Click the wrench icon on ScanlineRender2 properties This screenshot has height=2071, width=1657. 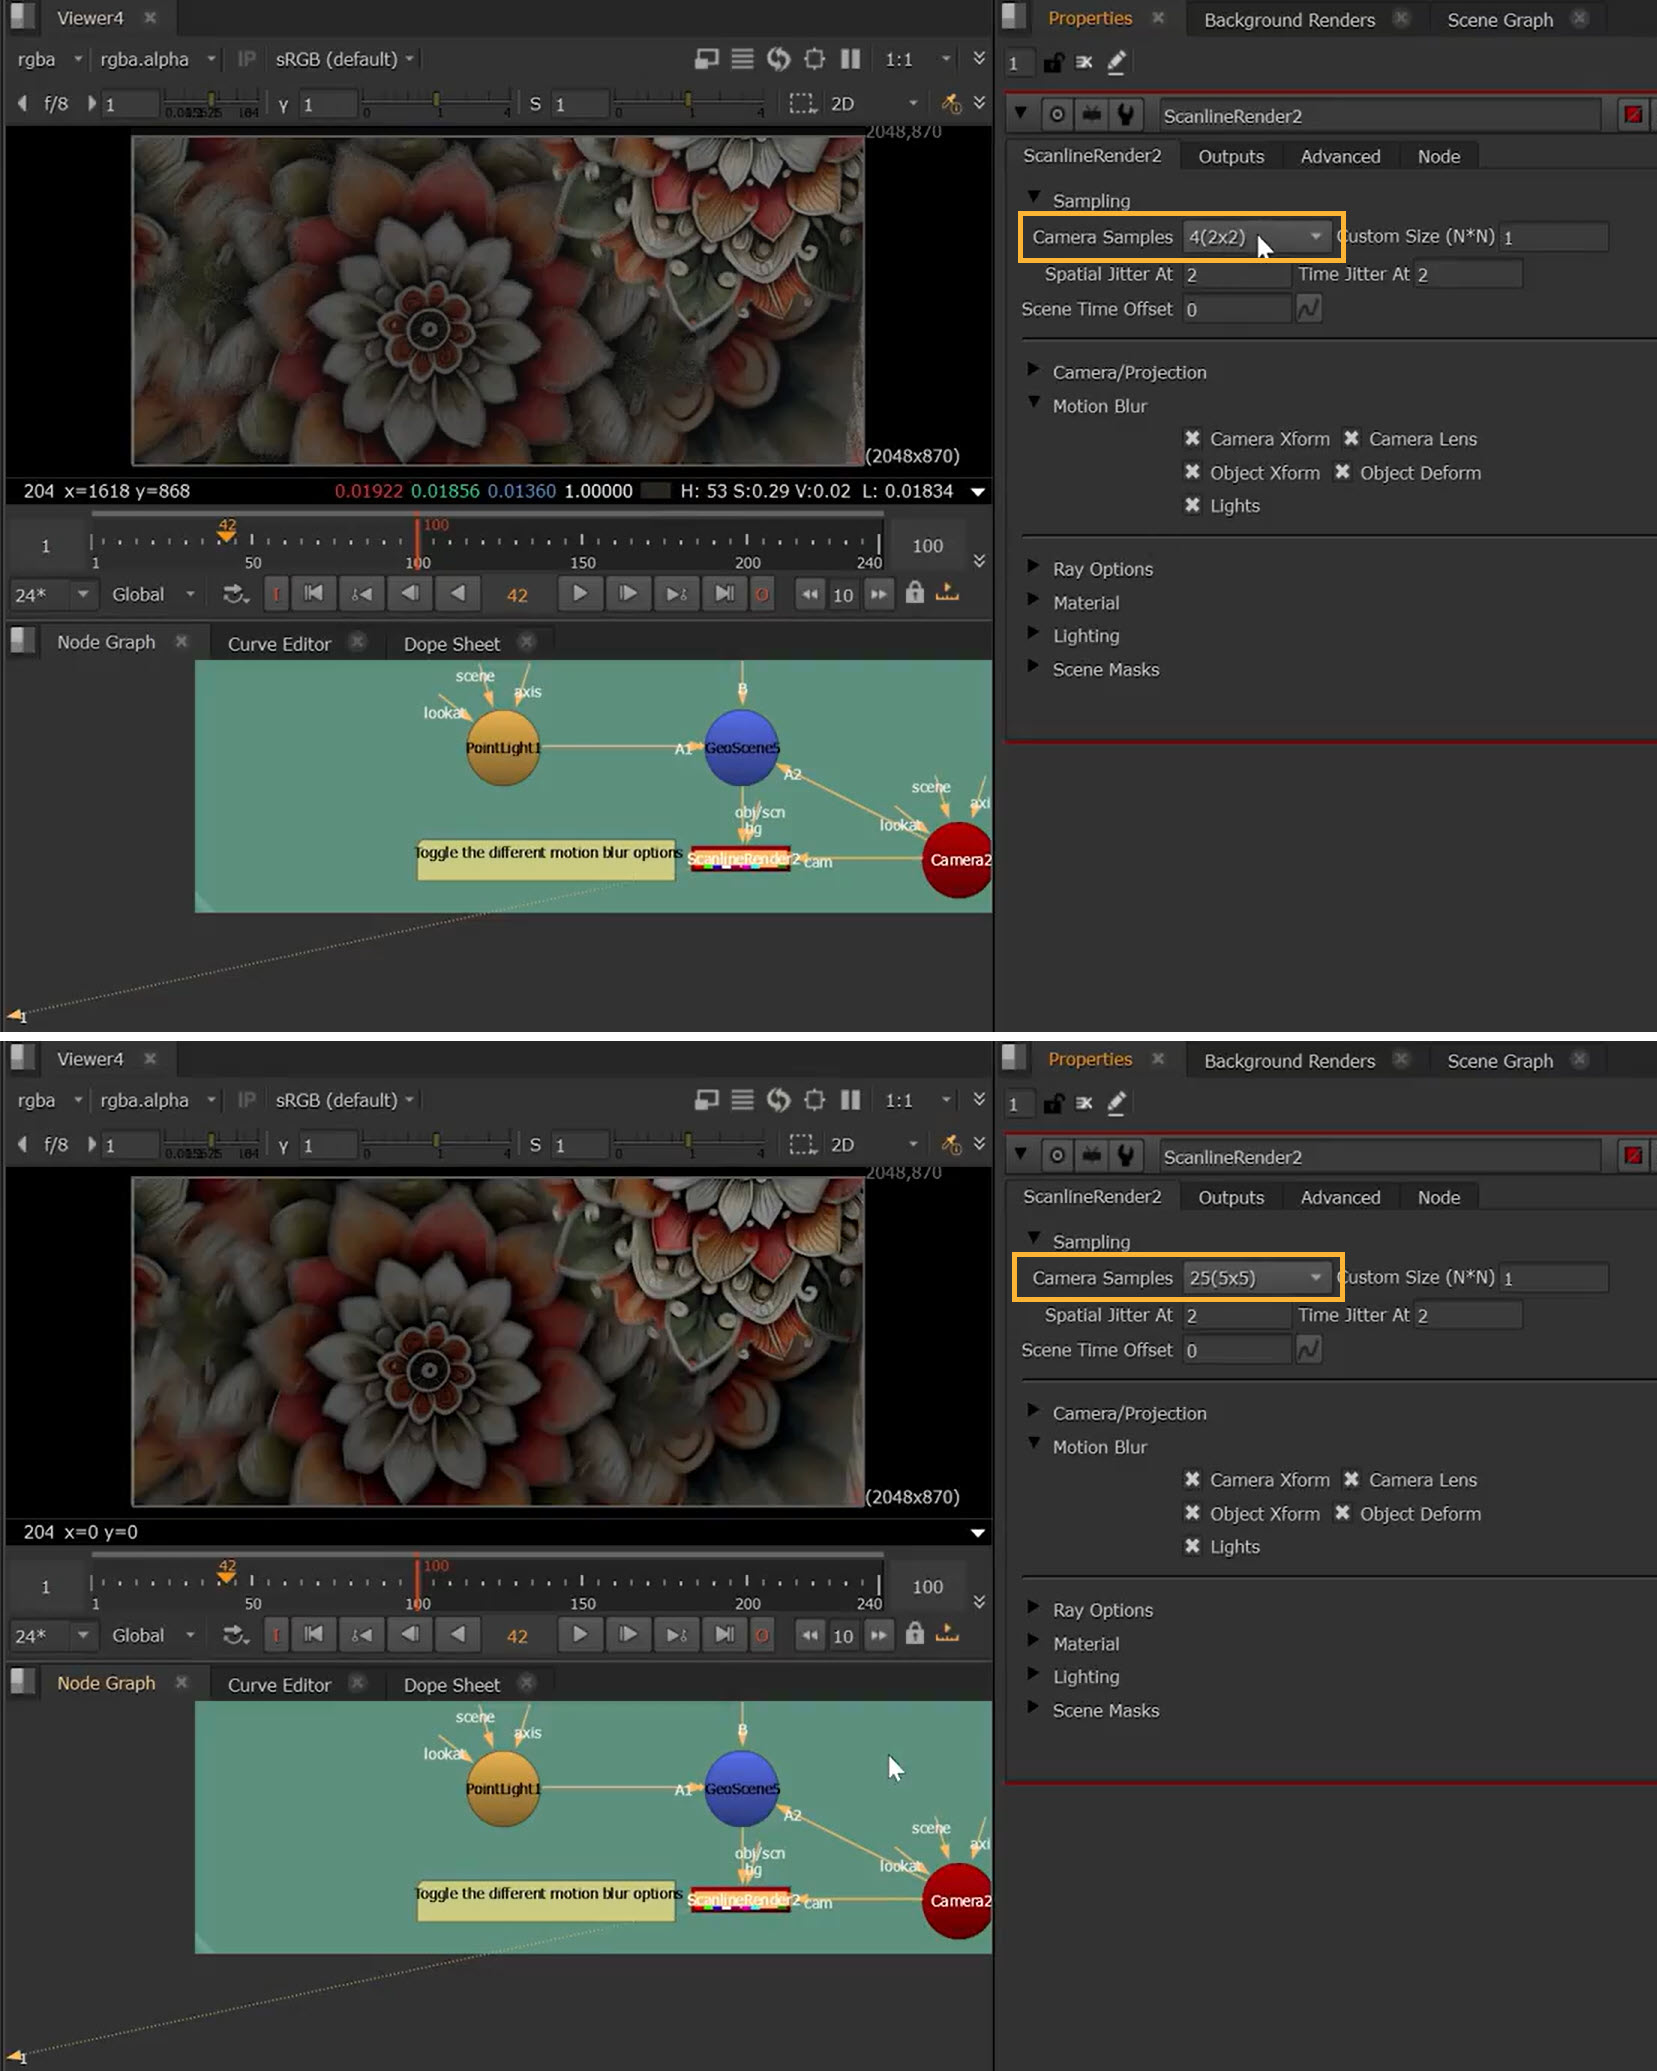click(1126, 114)
